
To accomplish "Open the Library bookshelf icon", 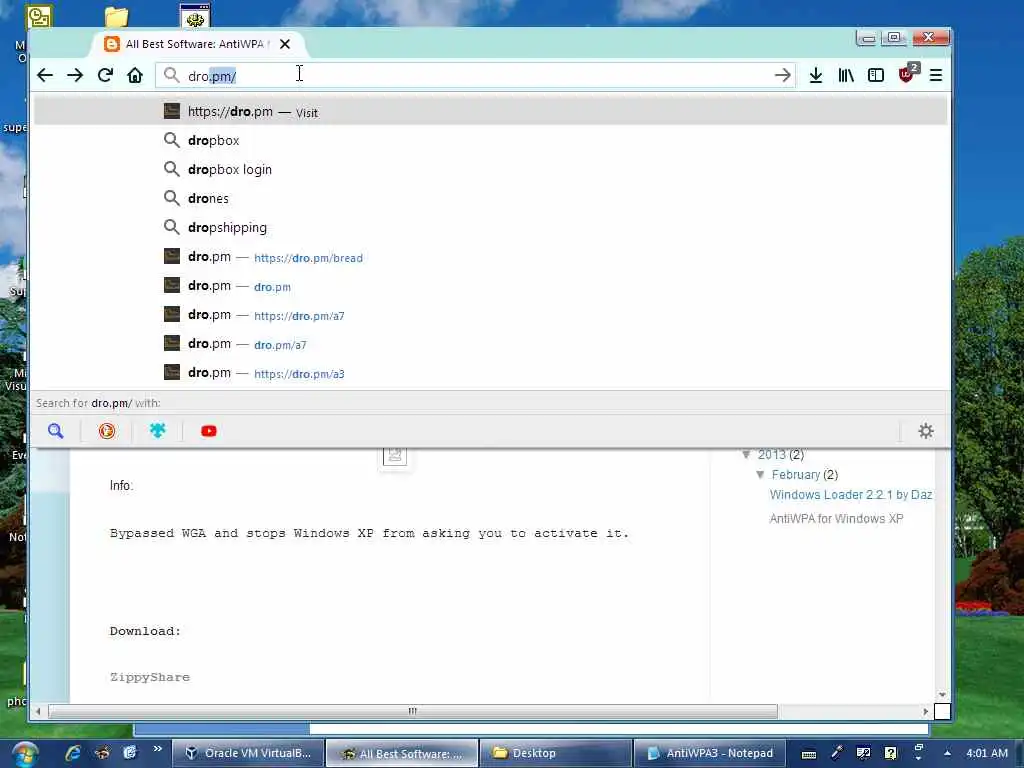I will click(x=846, y=75).
